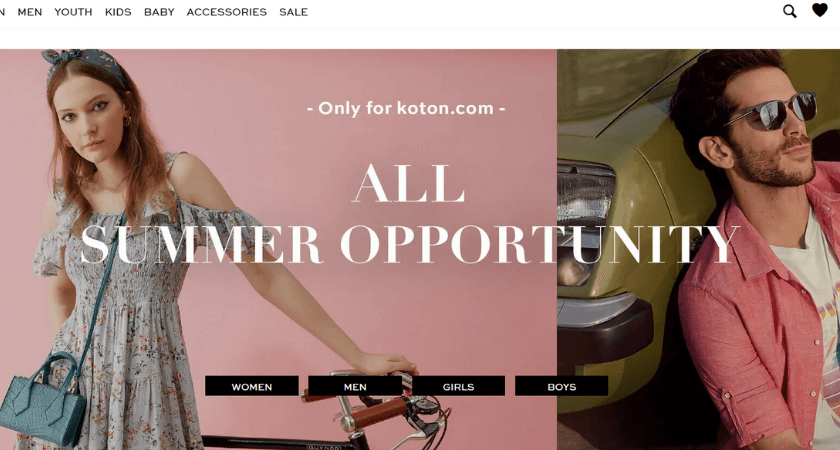Open the ACCESSORIES navigation item
Image resolution: width=840 pixels, height=450 pixels.
tap(227, 12)
